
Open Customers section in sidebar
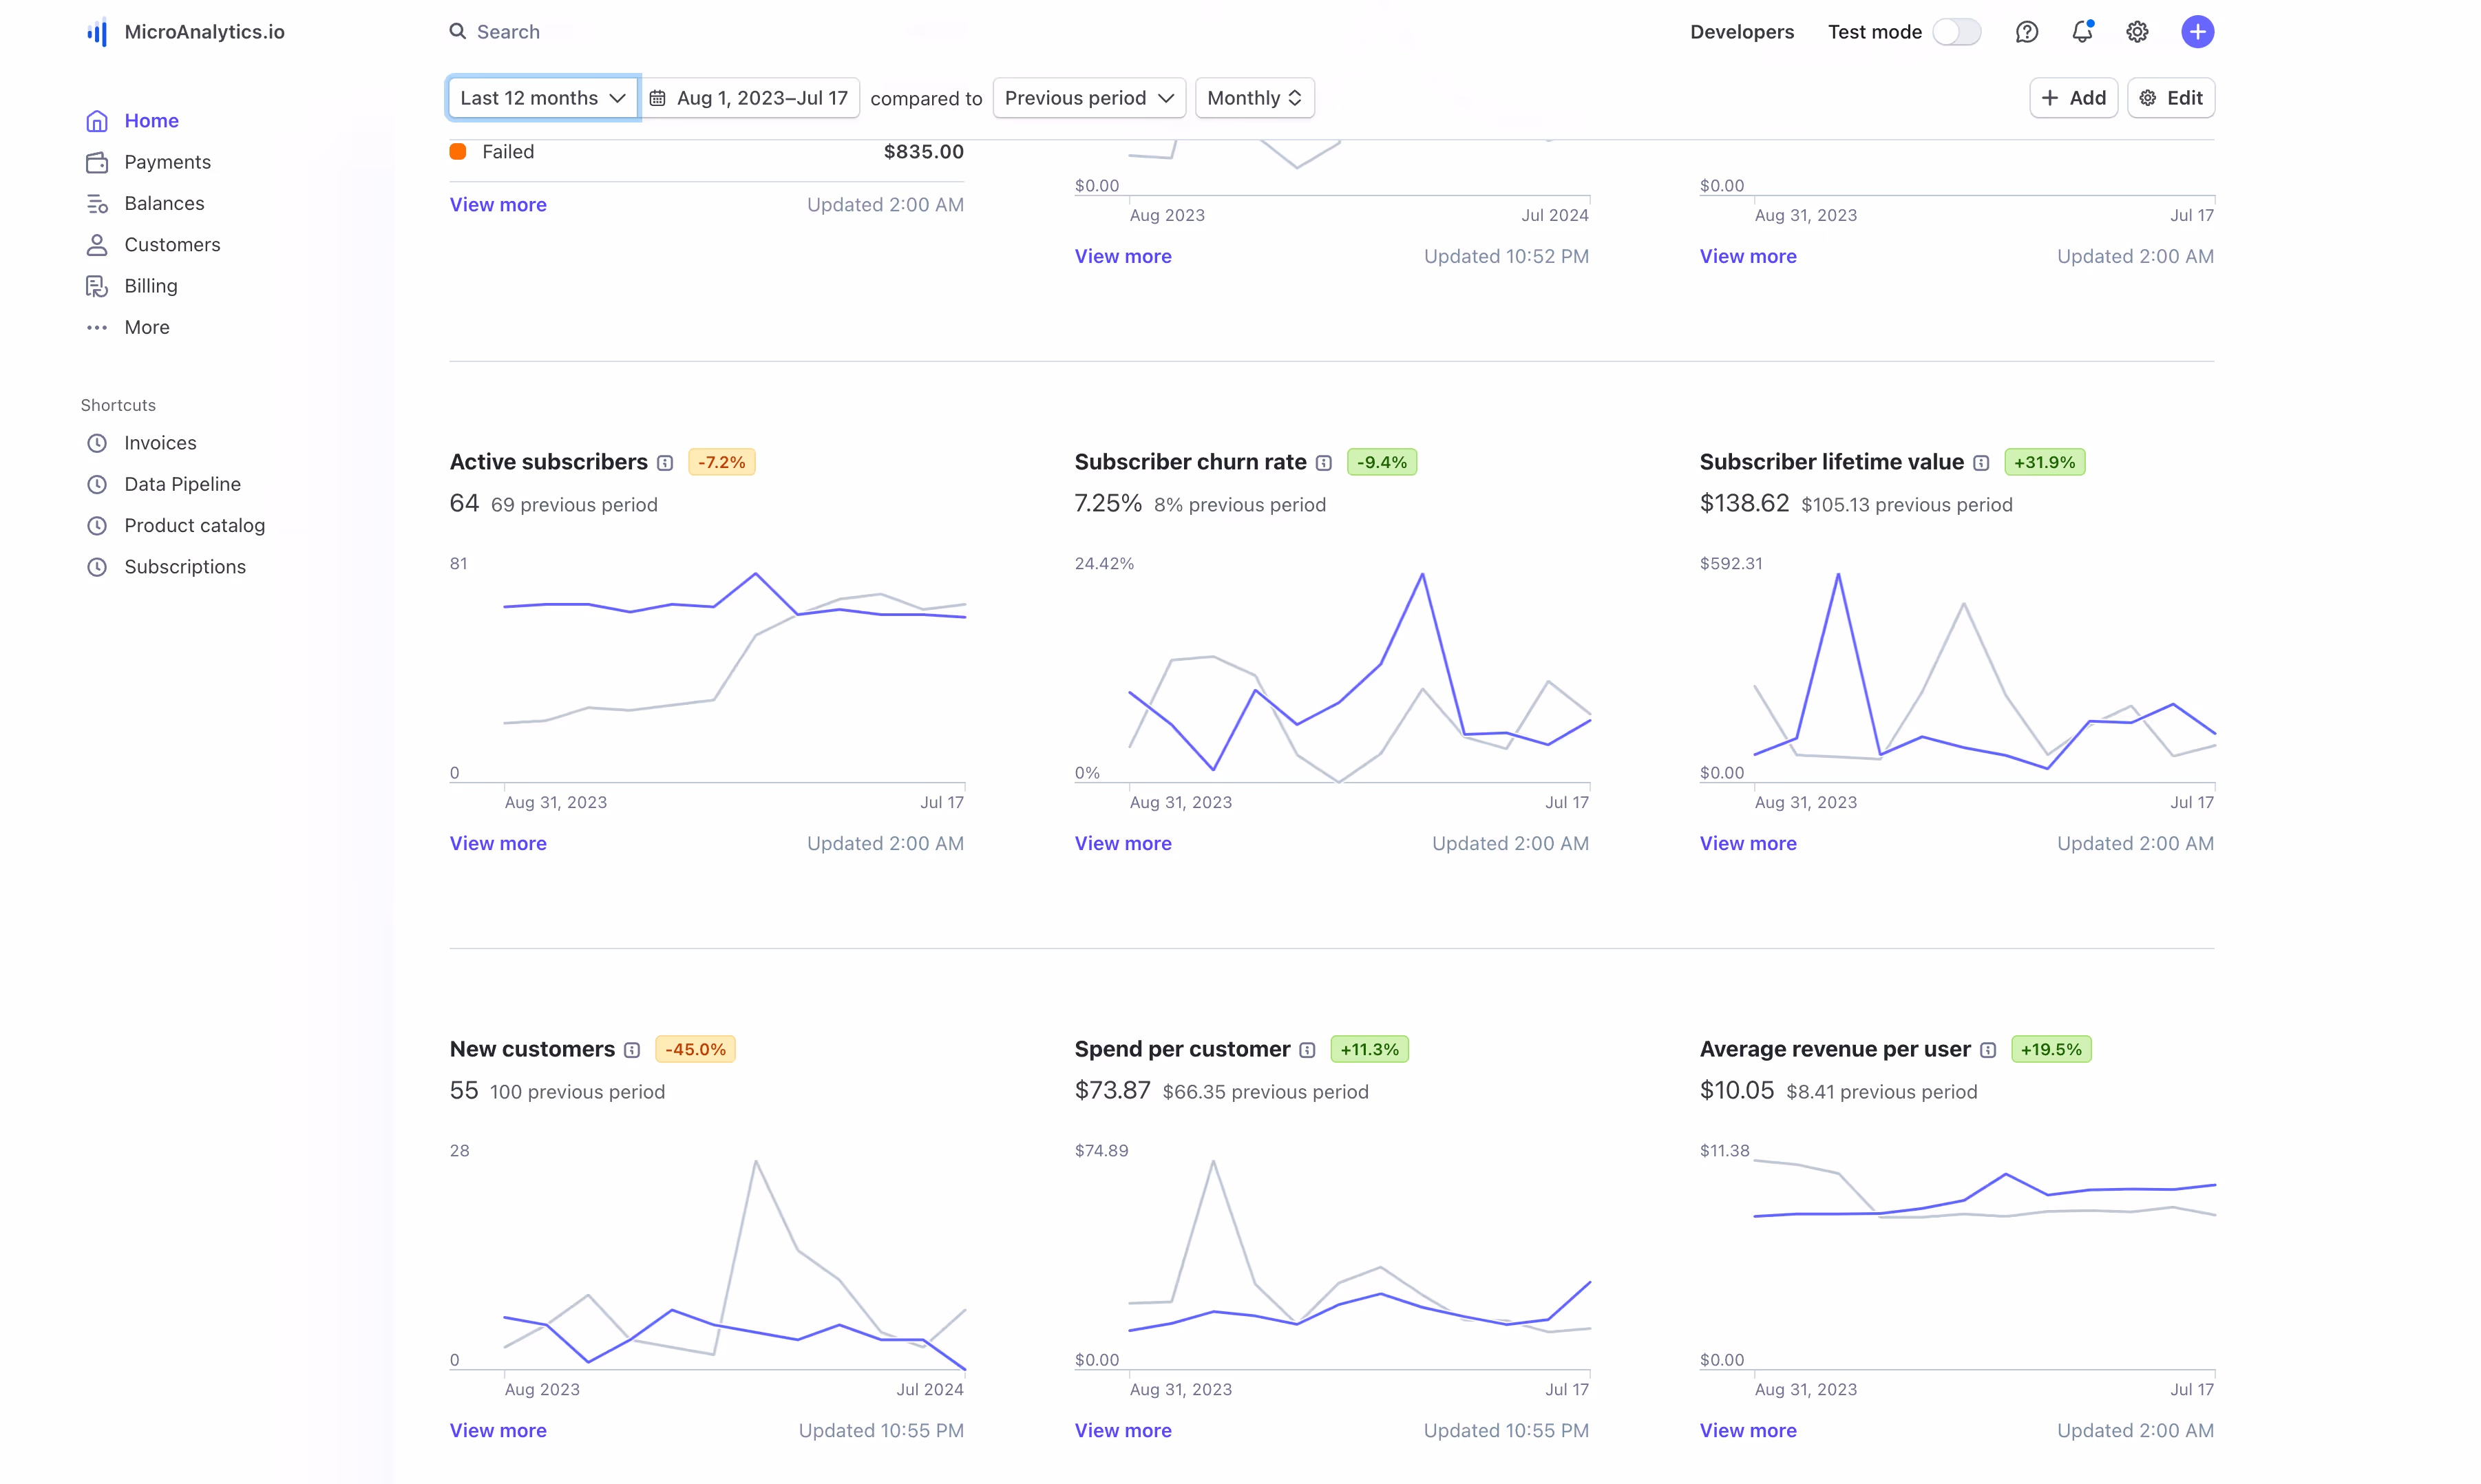[x=172, y=245]
